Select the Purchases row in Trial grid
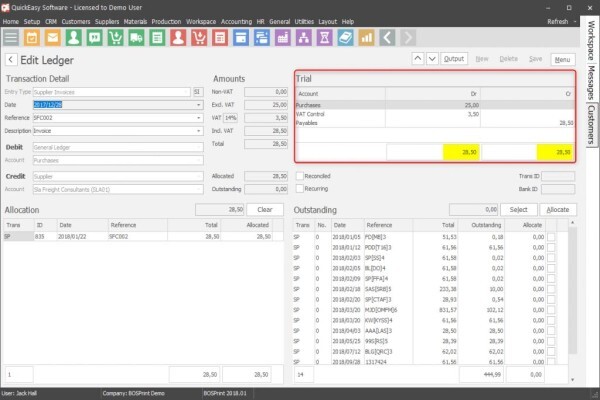Screen dimensions: 600x400 (435, 105)
